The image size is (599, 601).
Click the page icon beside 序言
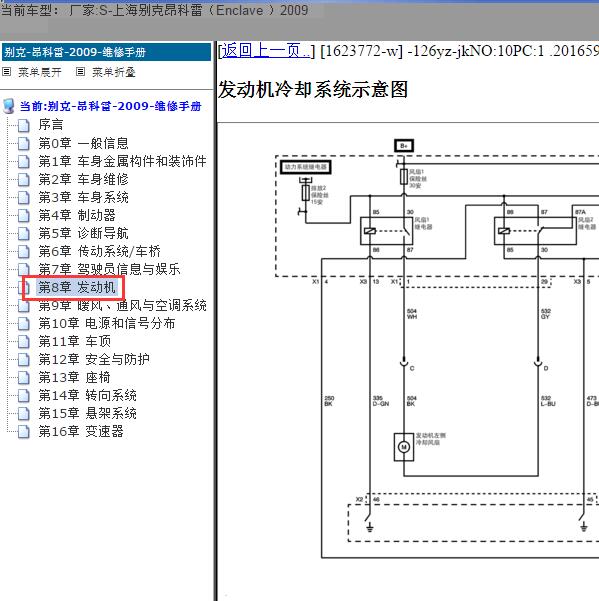(24, 125)
